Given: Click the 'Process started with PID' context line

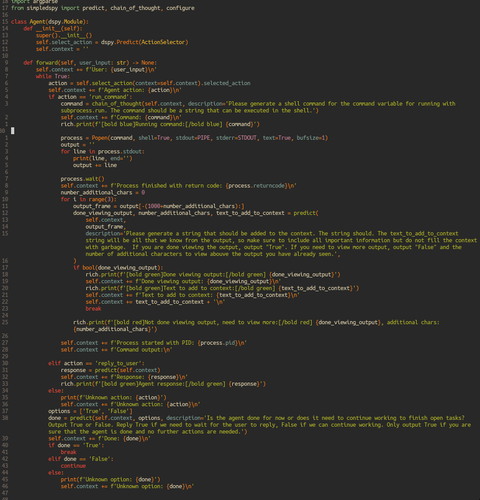Looking at the screenshot, I should coord(154,343).
